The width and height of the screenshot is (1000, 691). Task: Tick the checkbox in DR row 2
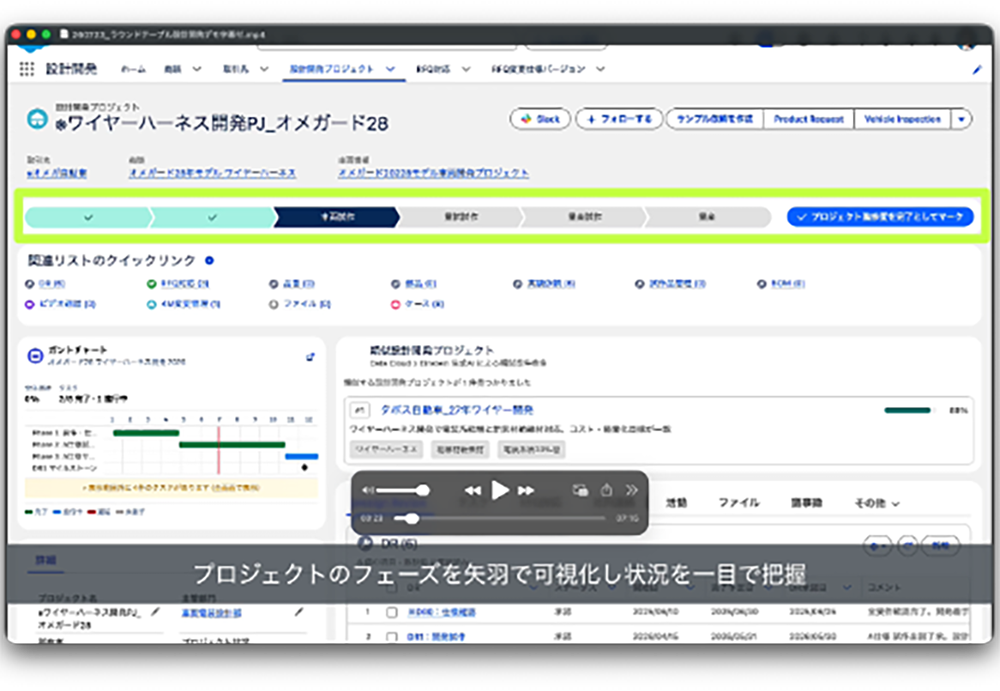click(392, 637)
